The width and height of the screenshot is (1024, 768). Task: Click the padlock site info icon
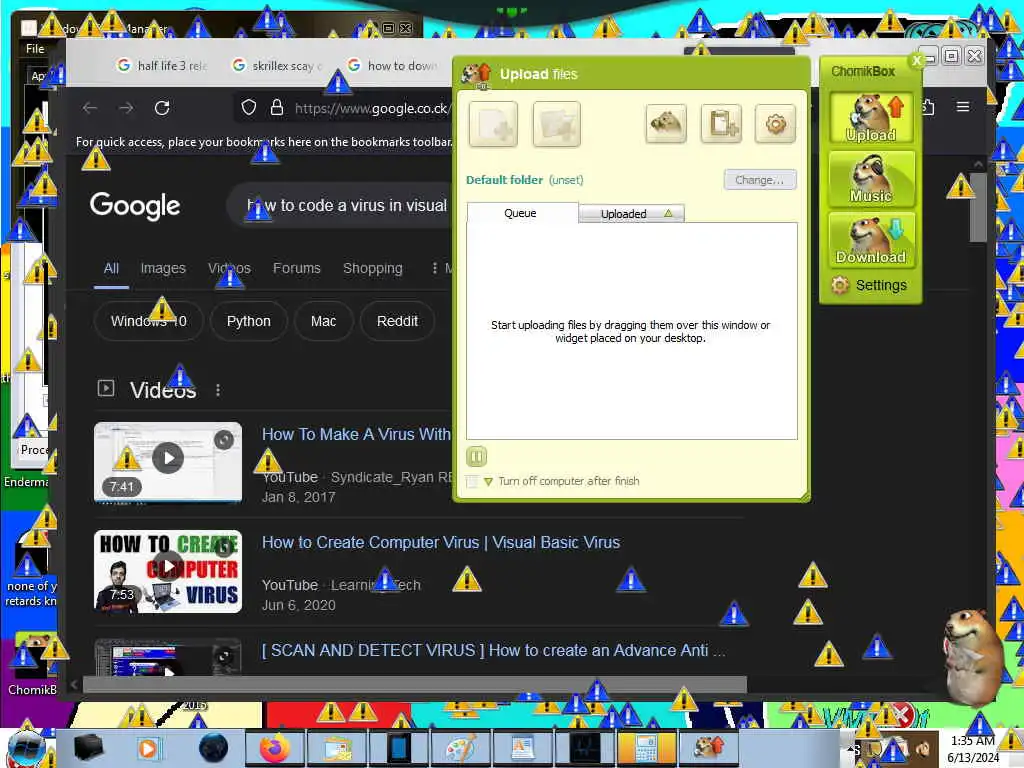[x=277, y=108]
